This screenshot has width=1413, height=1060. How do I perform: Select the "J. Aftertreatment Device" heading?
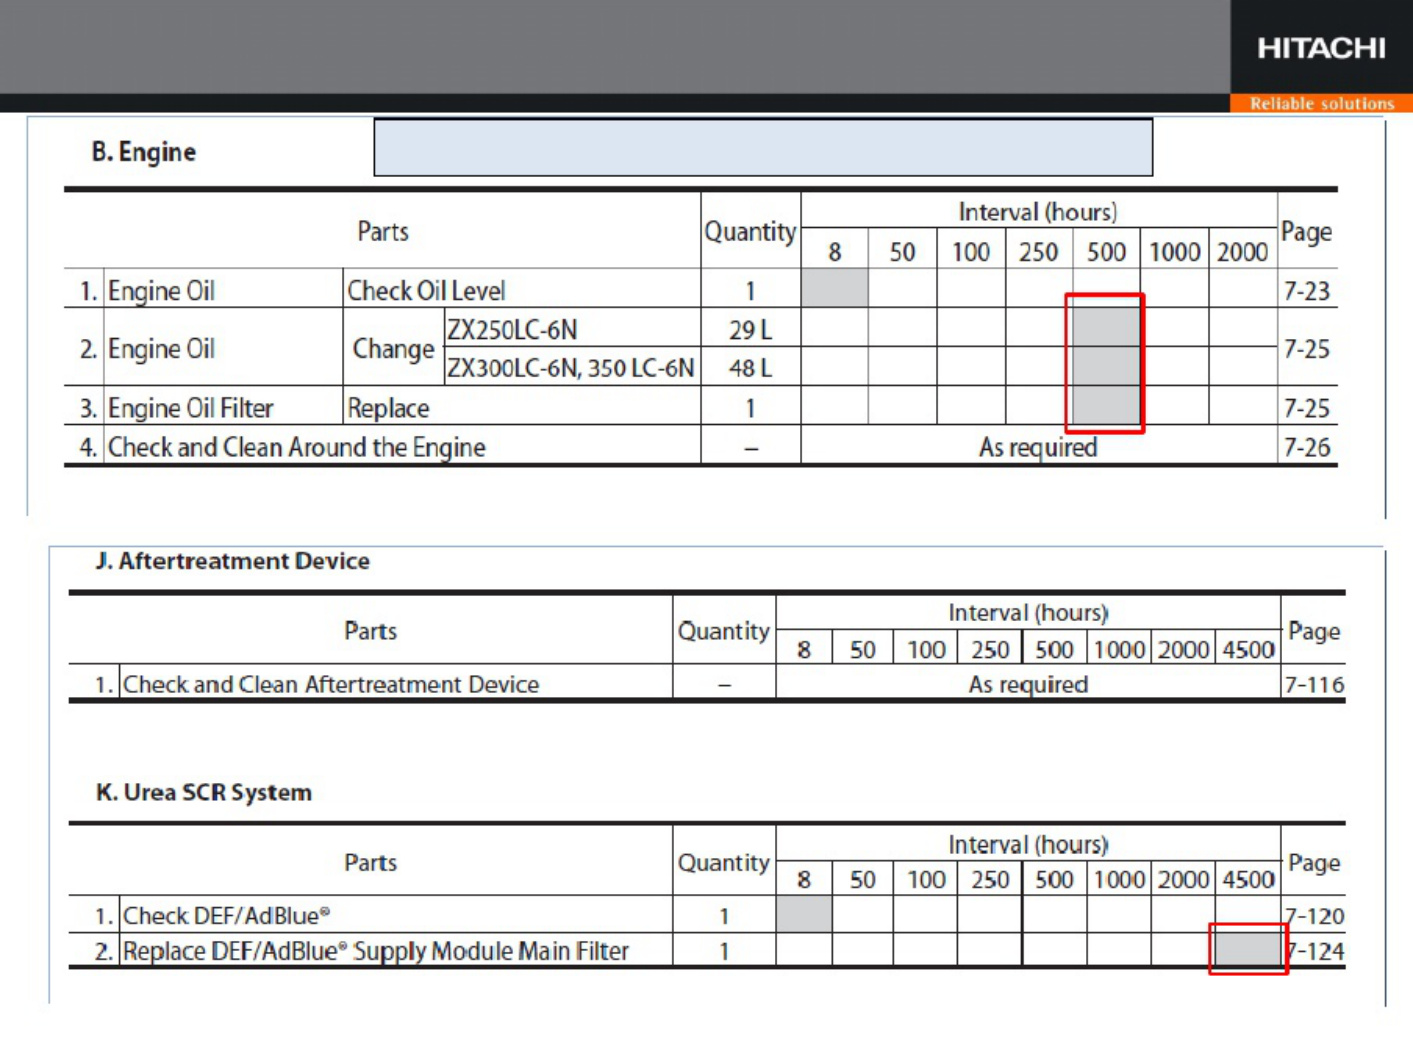tap(232, 561)
